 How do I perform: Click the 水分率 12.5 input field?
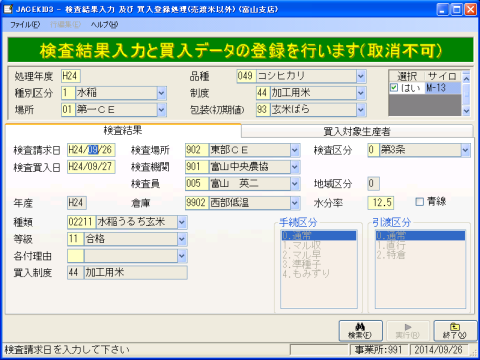click(381, 203)
